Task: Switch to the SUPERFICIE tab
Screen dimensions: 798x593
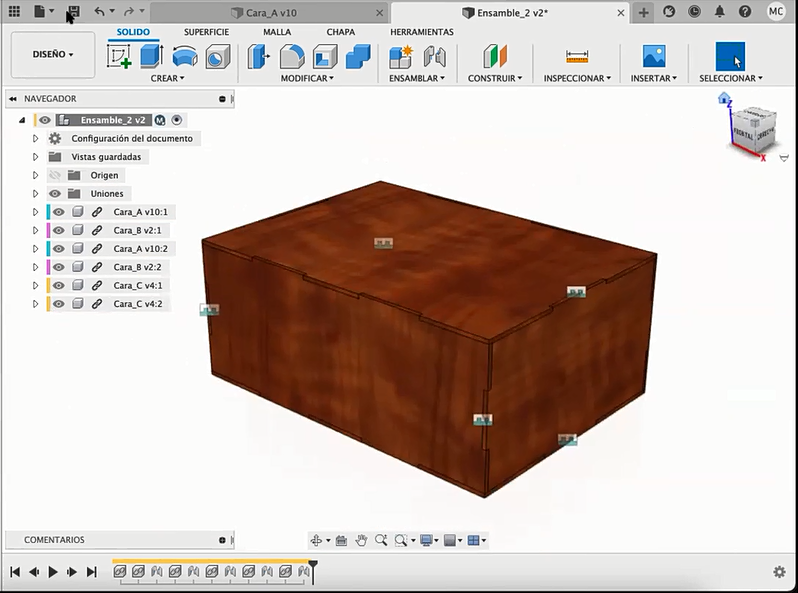Action: point(206,32)
